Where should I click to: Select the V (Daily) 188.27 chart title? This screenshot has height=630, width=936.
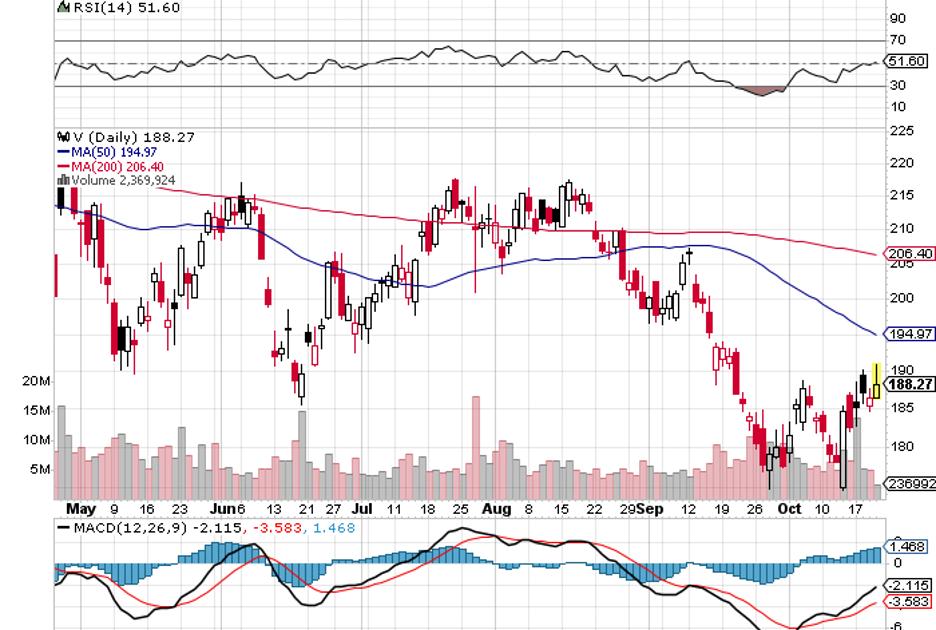tap(134, 137)
